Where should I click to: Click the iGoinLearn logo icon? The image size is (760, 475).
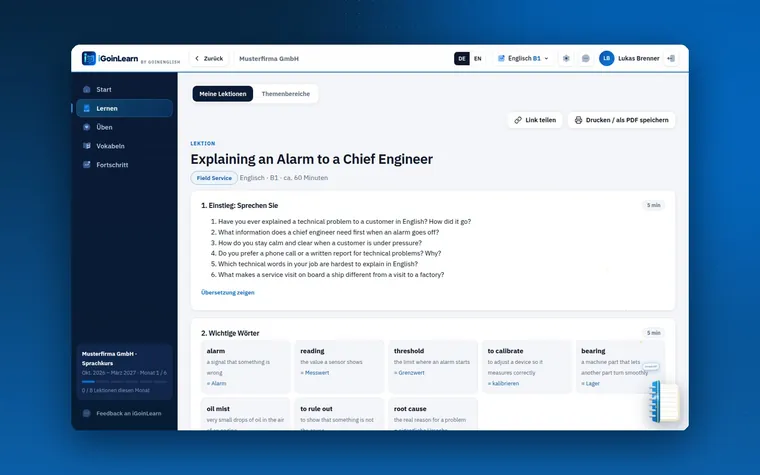tap(89, 58)
